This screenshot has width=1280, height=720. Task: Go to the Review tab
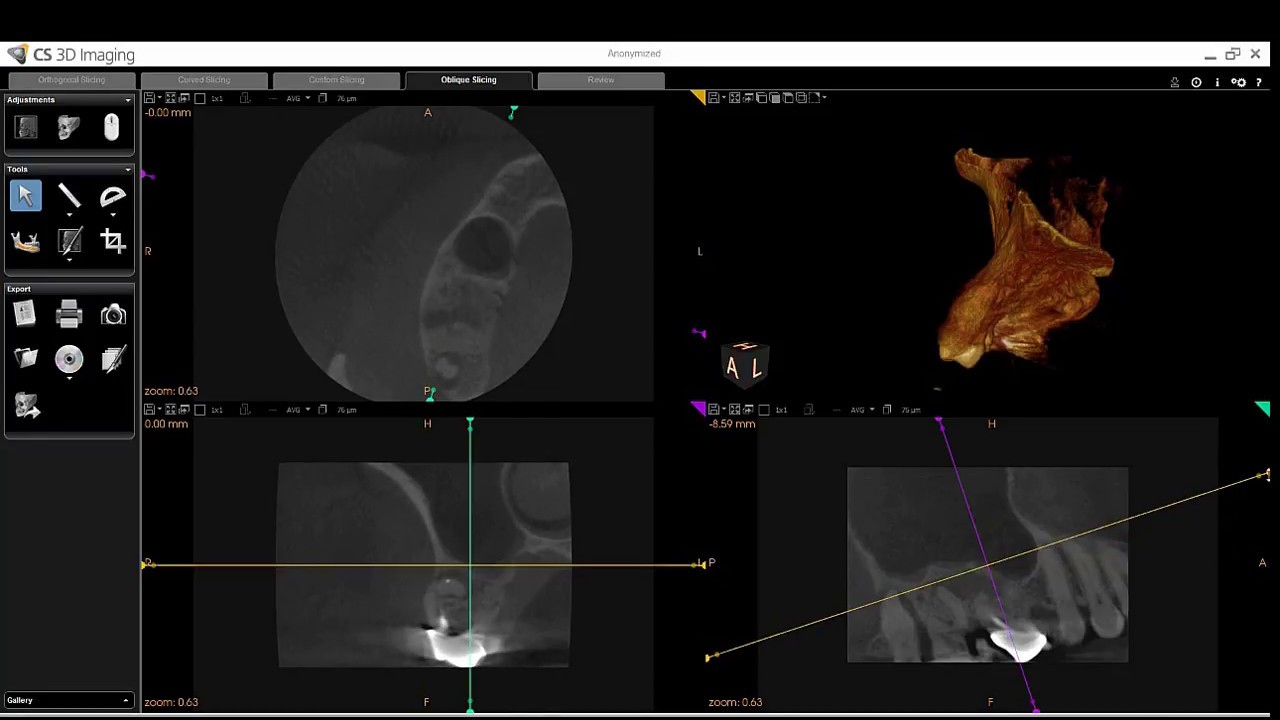(x=601, y=80)
